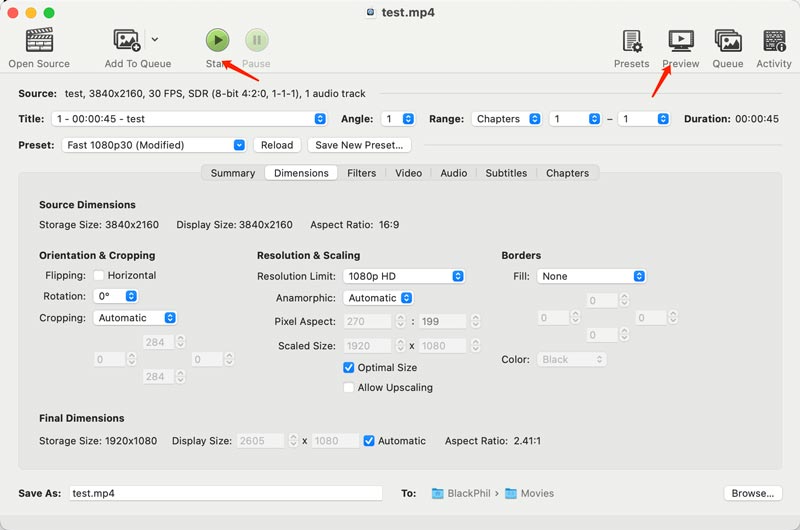Click the Open Source clapperboard icon
Image resolution: width=800 pixels, height=530 pixels.
tap(39, 41)
